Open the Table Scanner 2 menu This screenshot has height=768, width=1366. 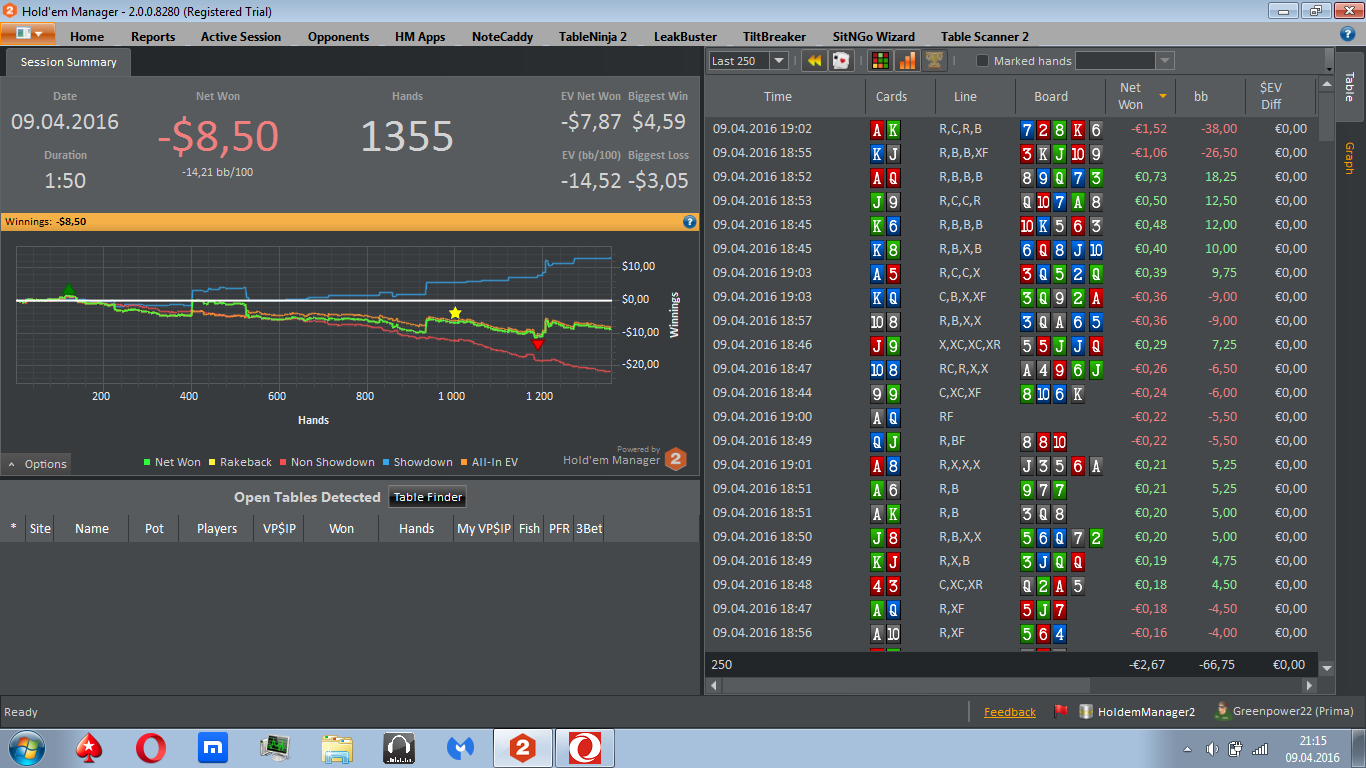click(985, 37)
